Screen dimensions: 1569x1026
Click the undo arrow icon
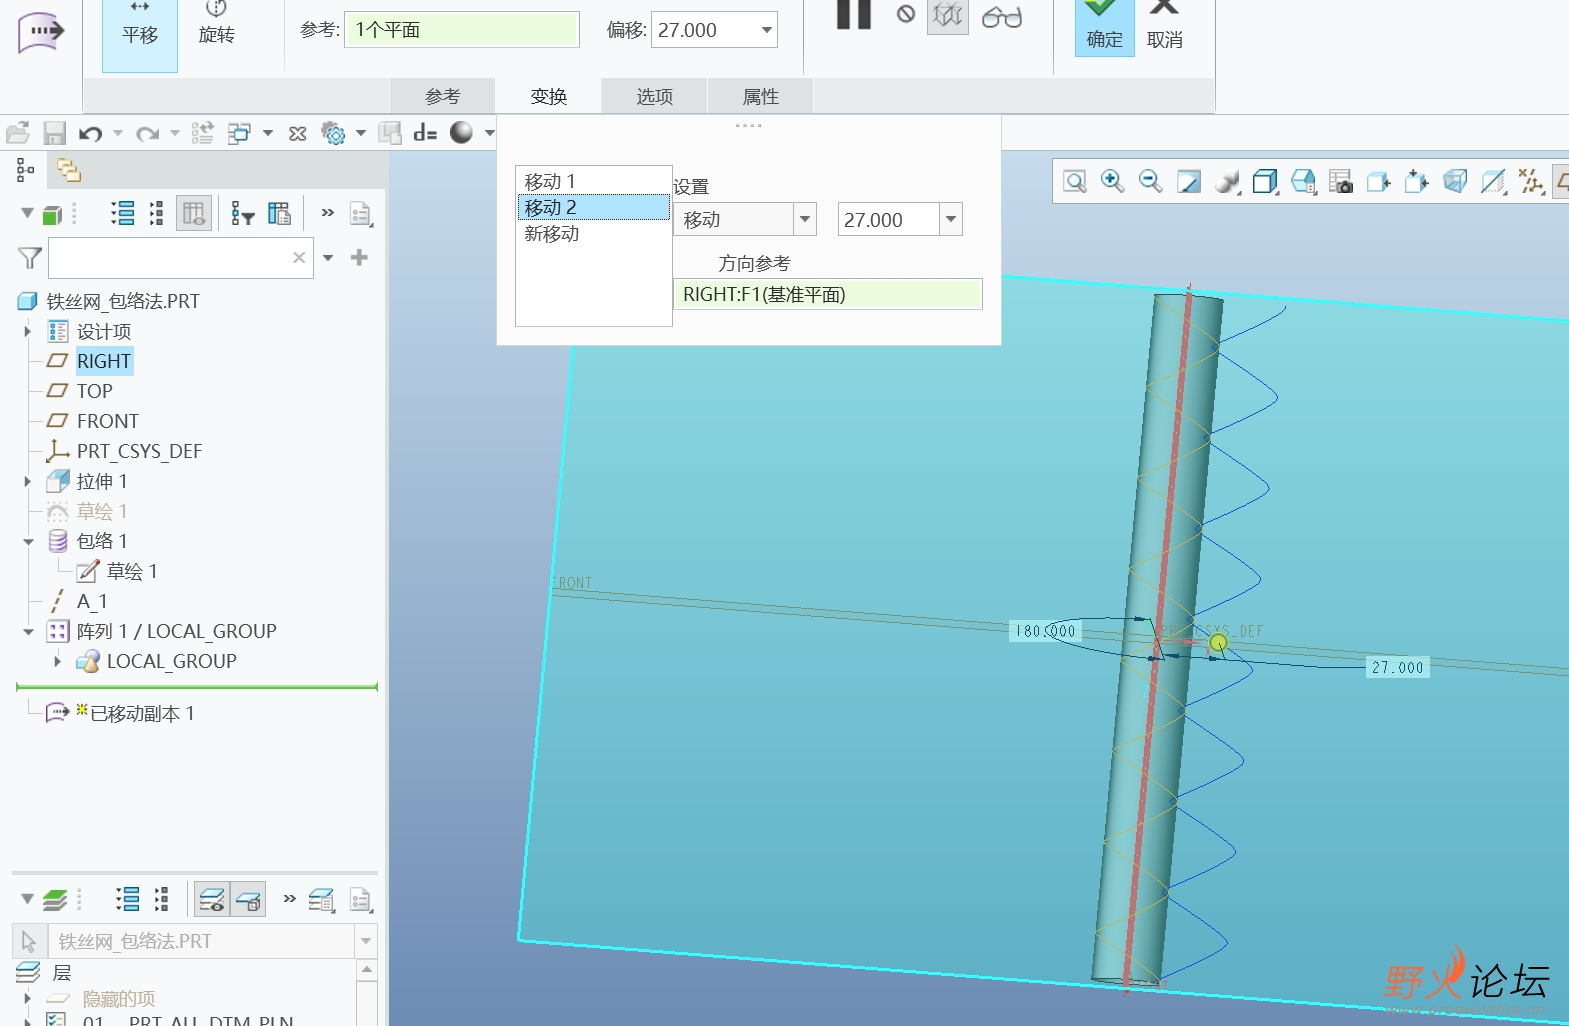(x=91, y=133)
